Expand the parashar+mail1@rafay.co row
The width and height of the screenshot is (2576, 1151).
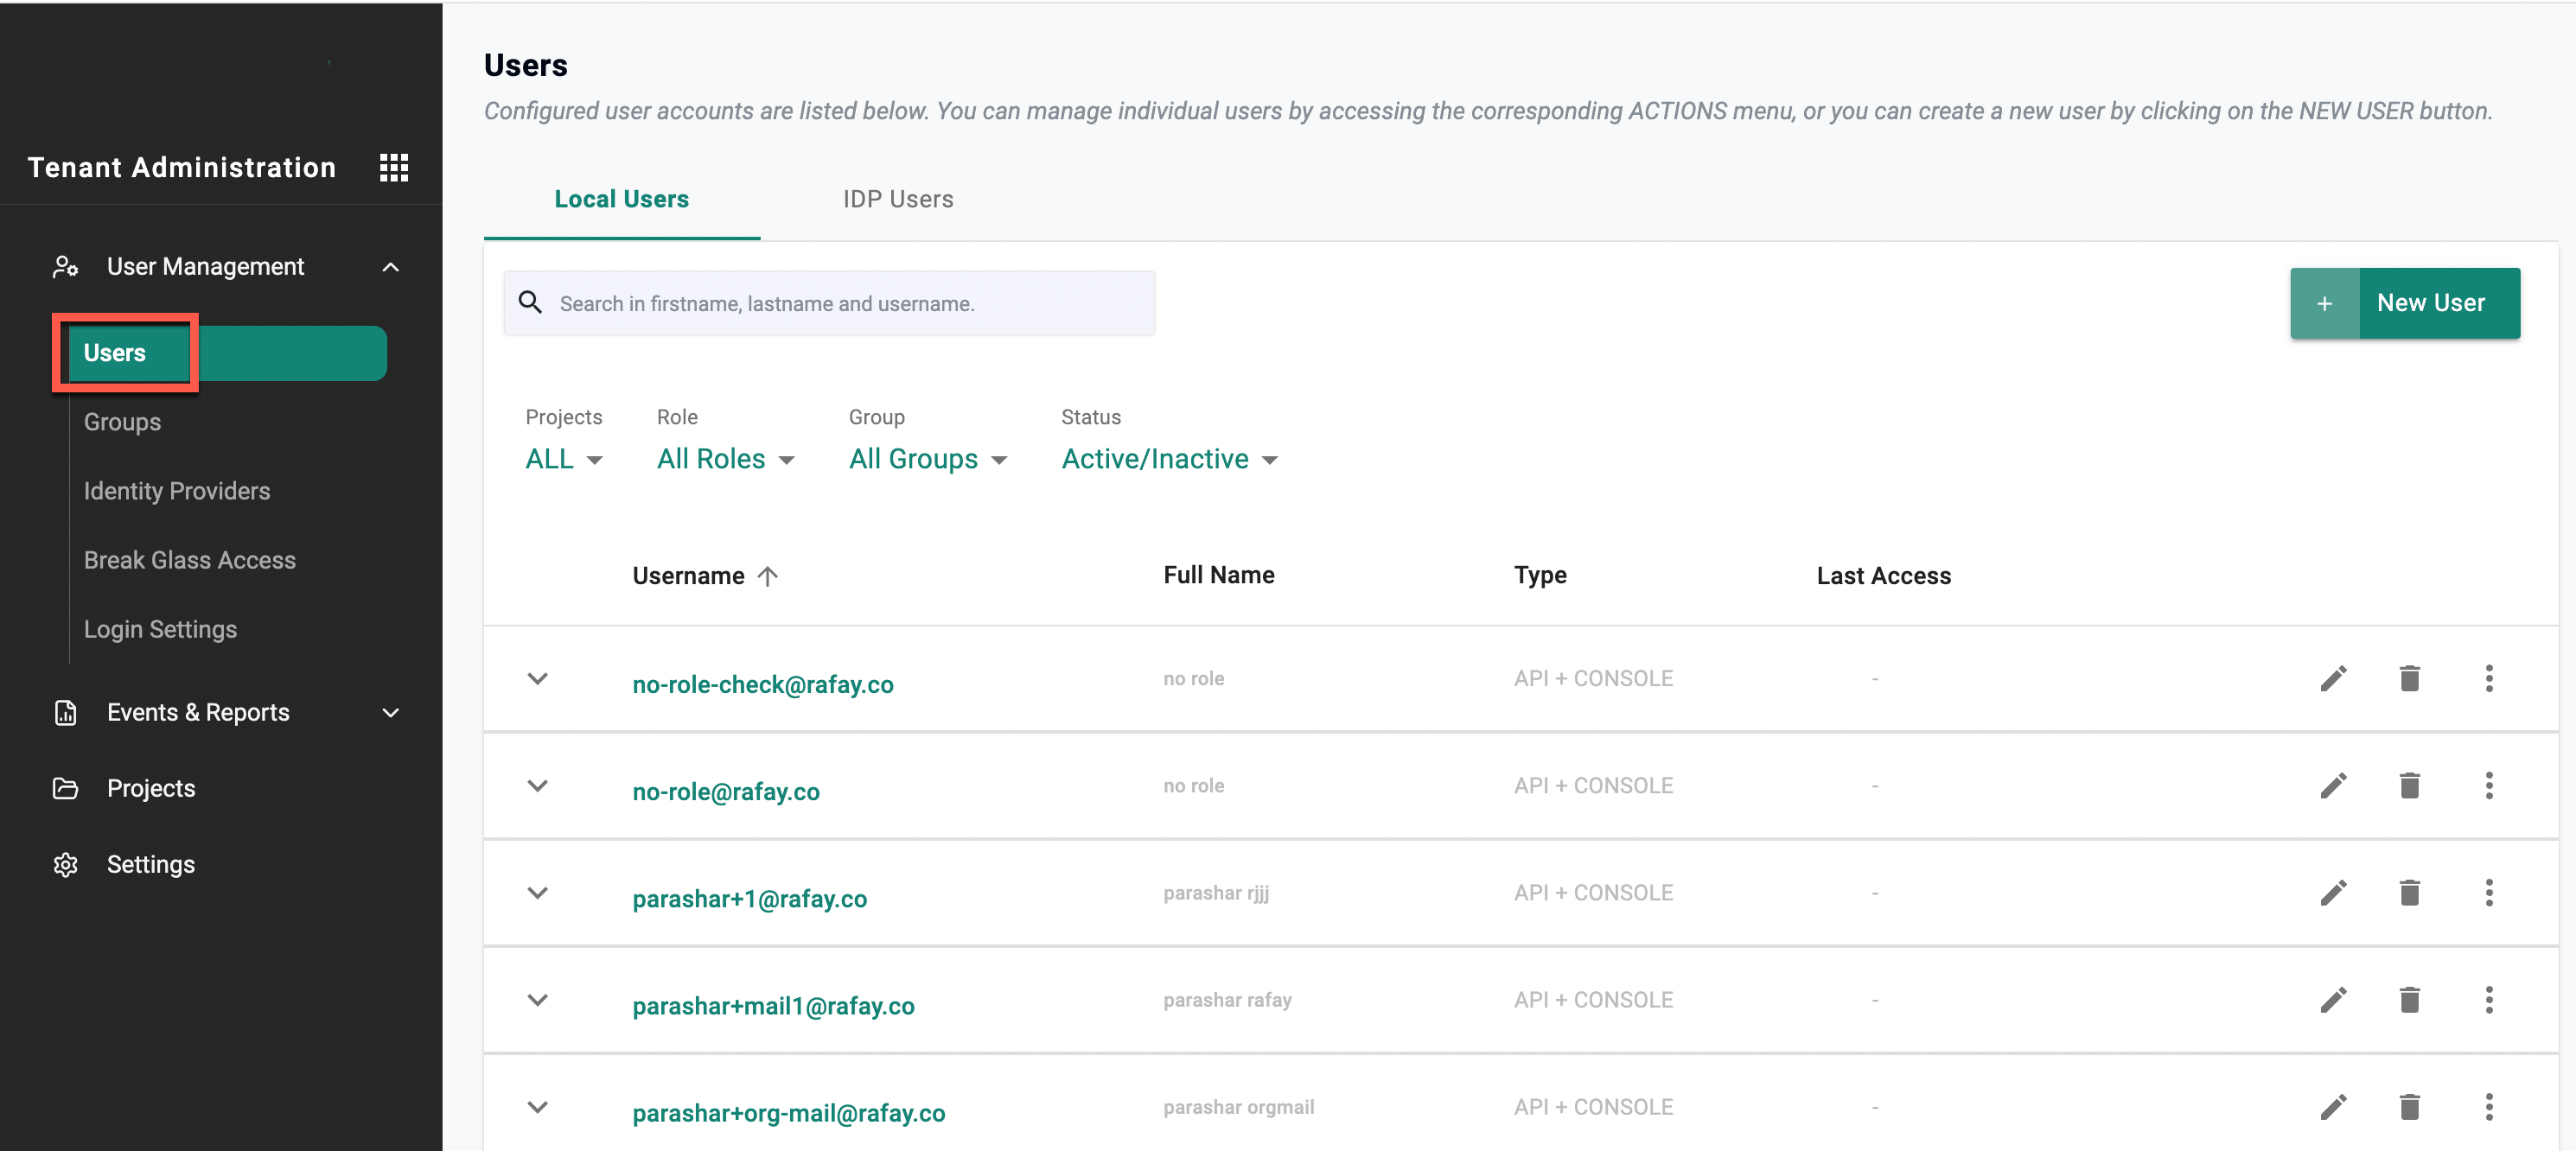click(x=538, y=1000)
